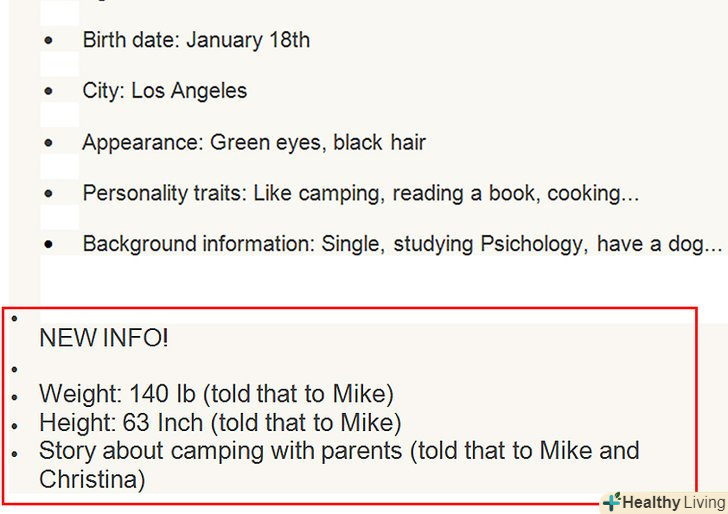Select the Birth date: January 18th line
The image size is (728, 514).
coord(196,40)
